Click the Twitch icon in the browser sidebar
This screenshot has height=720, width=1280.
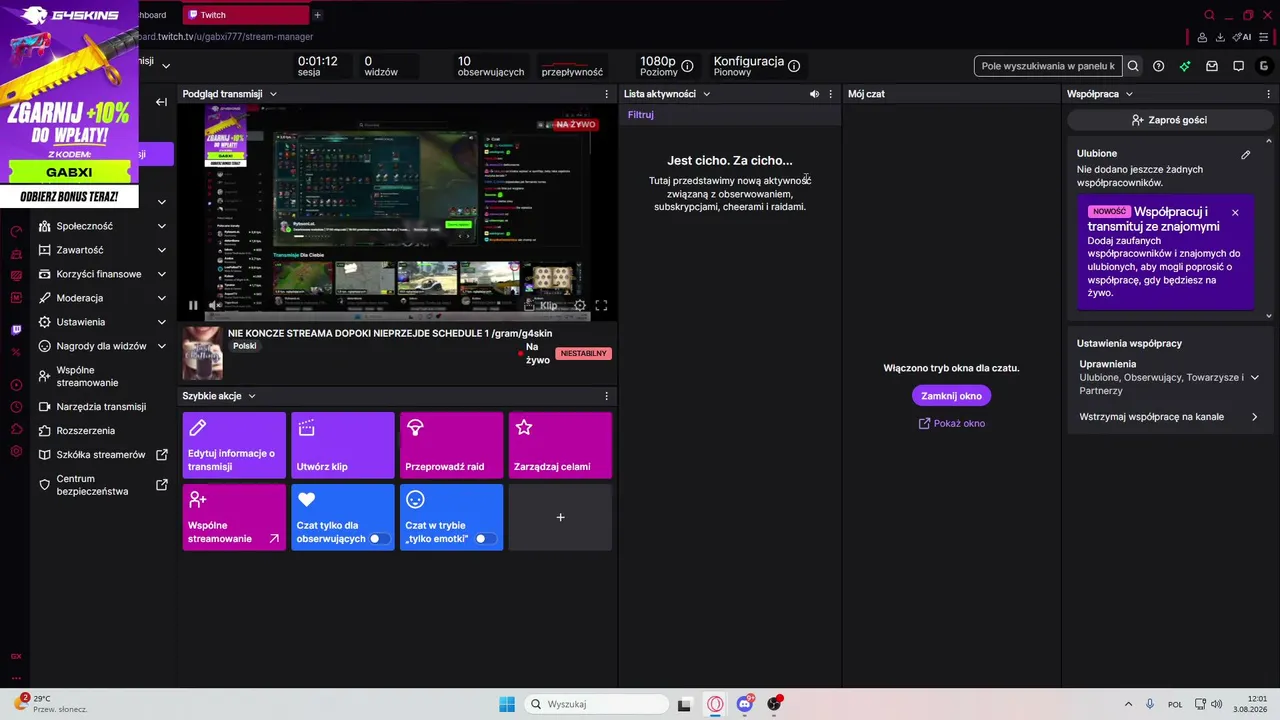pyautogui.click(x=16, y=330)
